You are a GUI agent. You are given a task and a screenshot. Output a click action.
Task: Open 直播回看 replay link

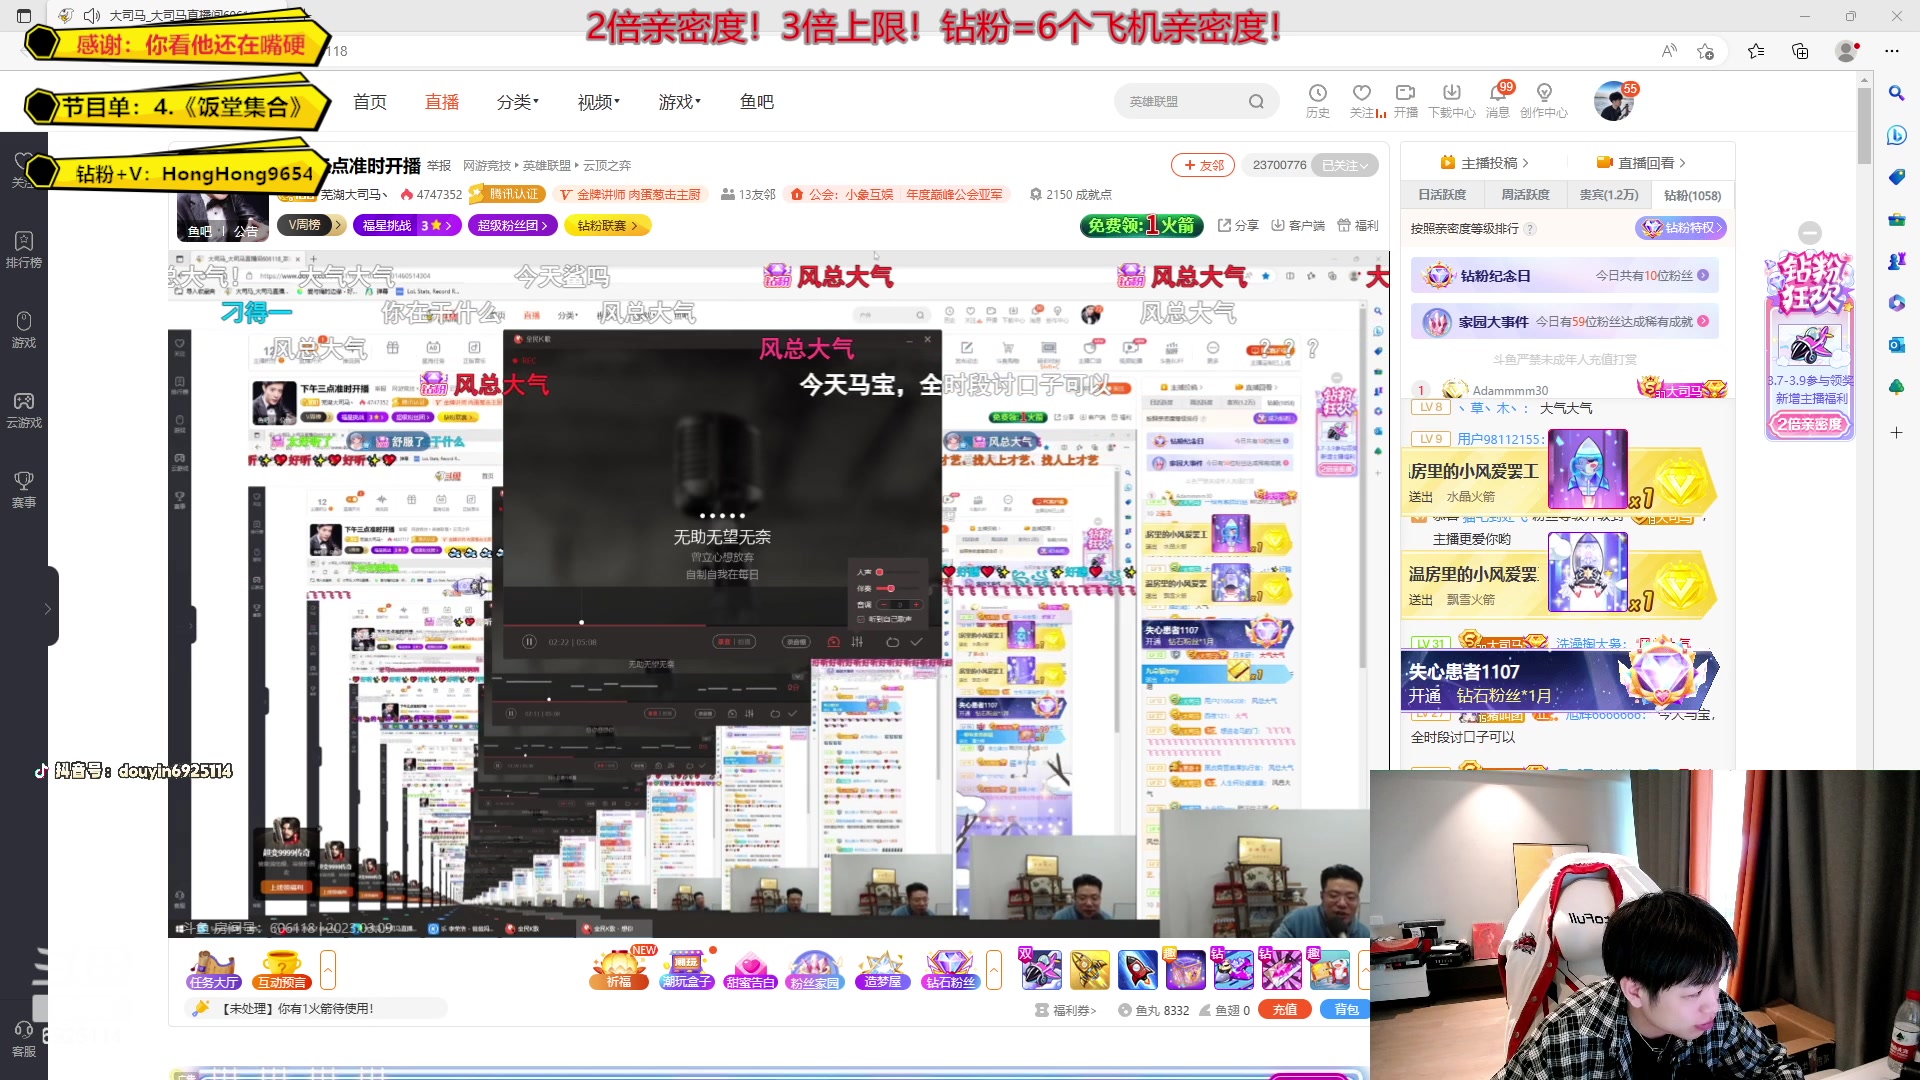pos(1641,163)
